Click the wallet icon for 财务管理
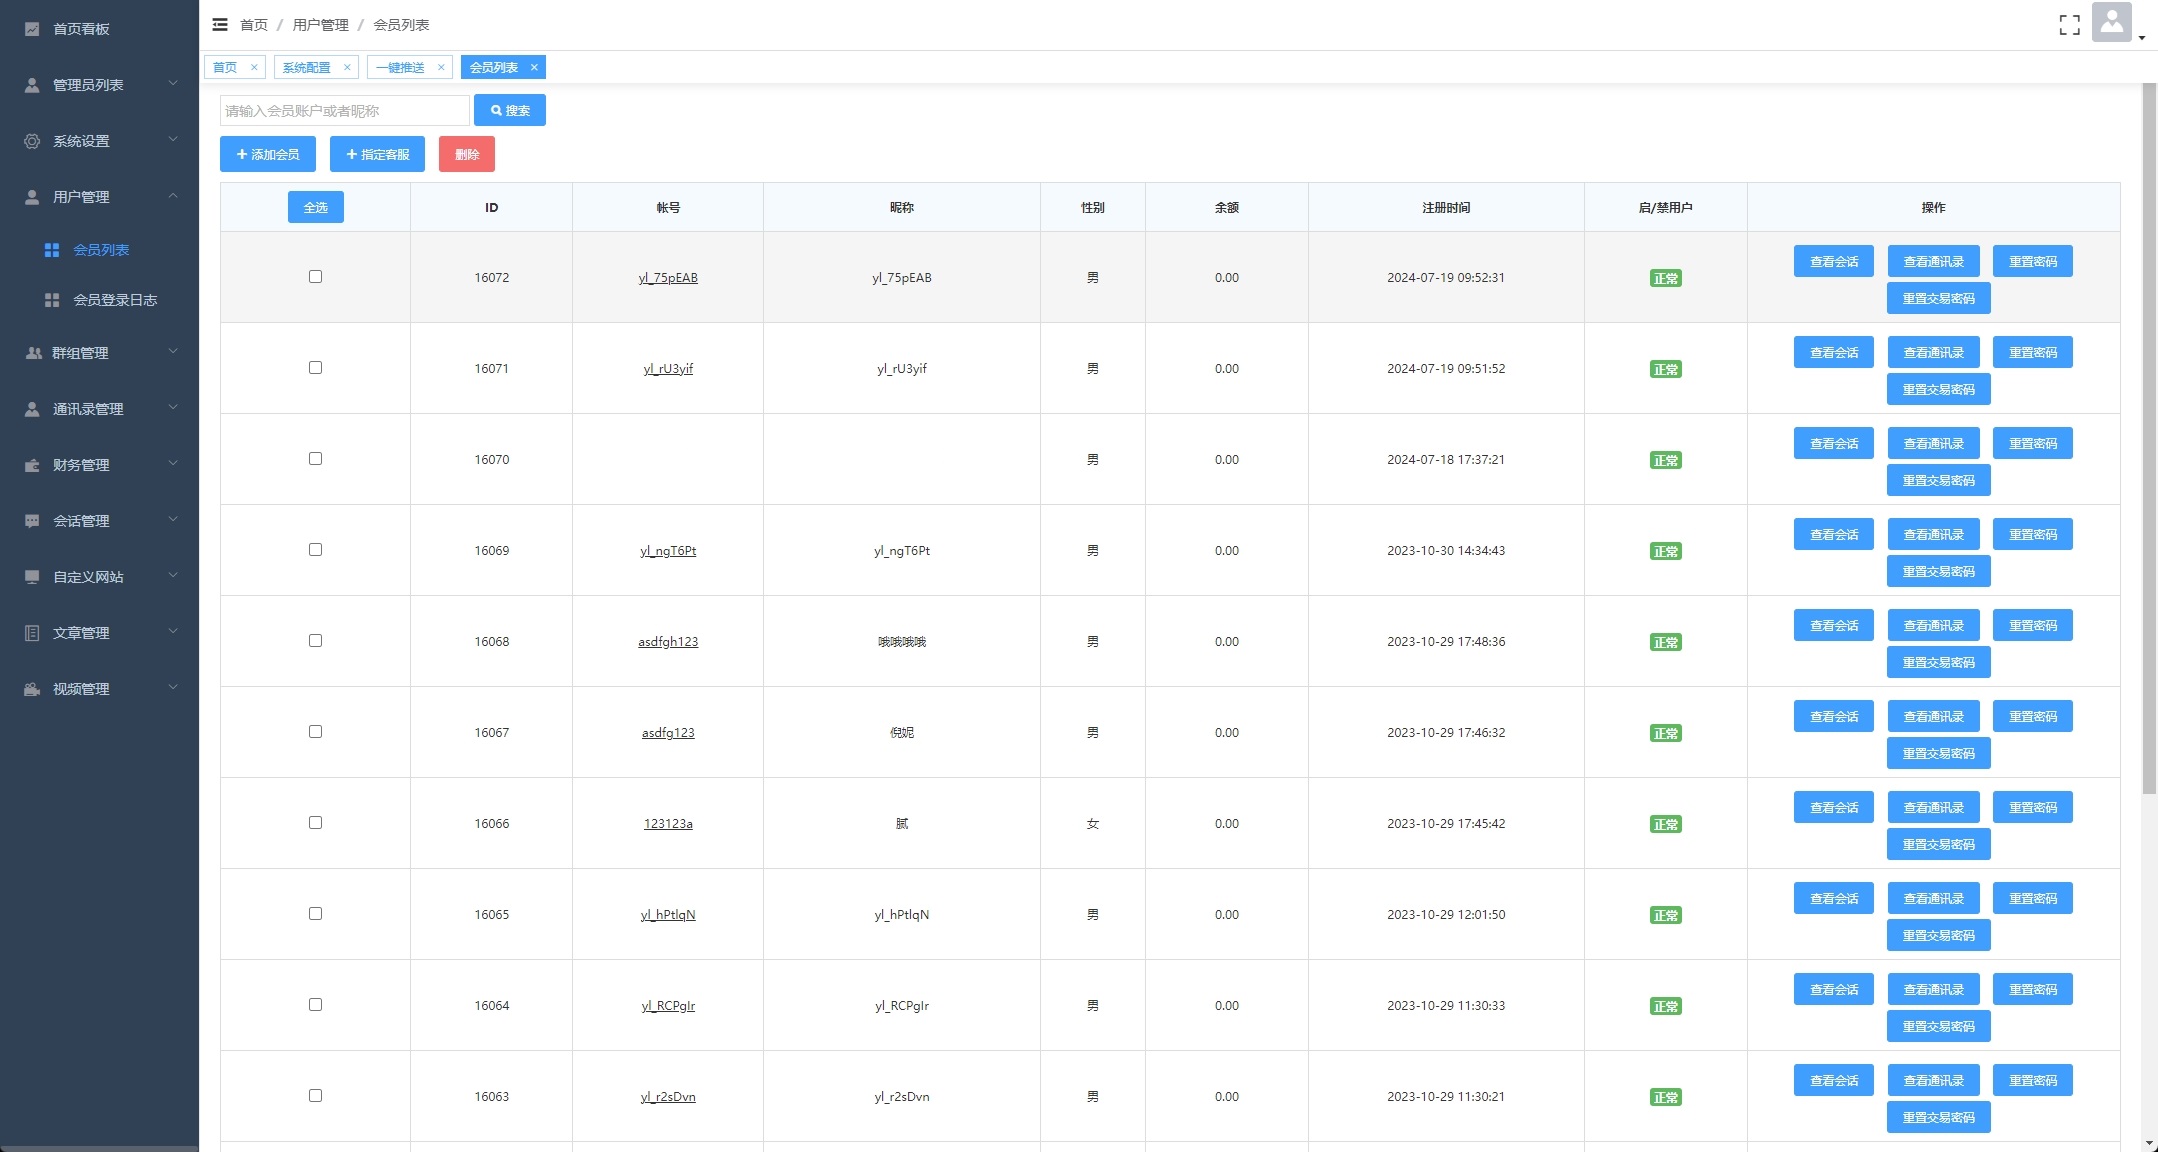Screen dimensions: 2158x1152 pos(32,465)
